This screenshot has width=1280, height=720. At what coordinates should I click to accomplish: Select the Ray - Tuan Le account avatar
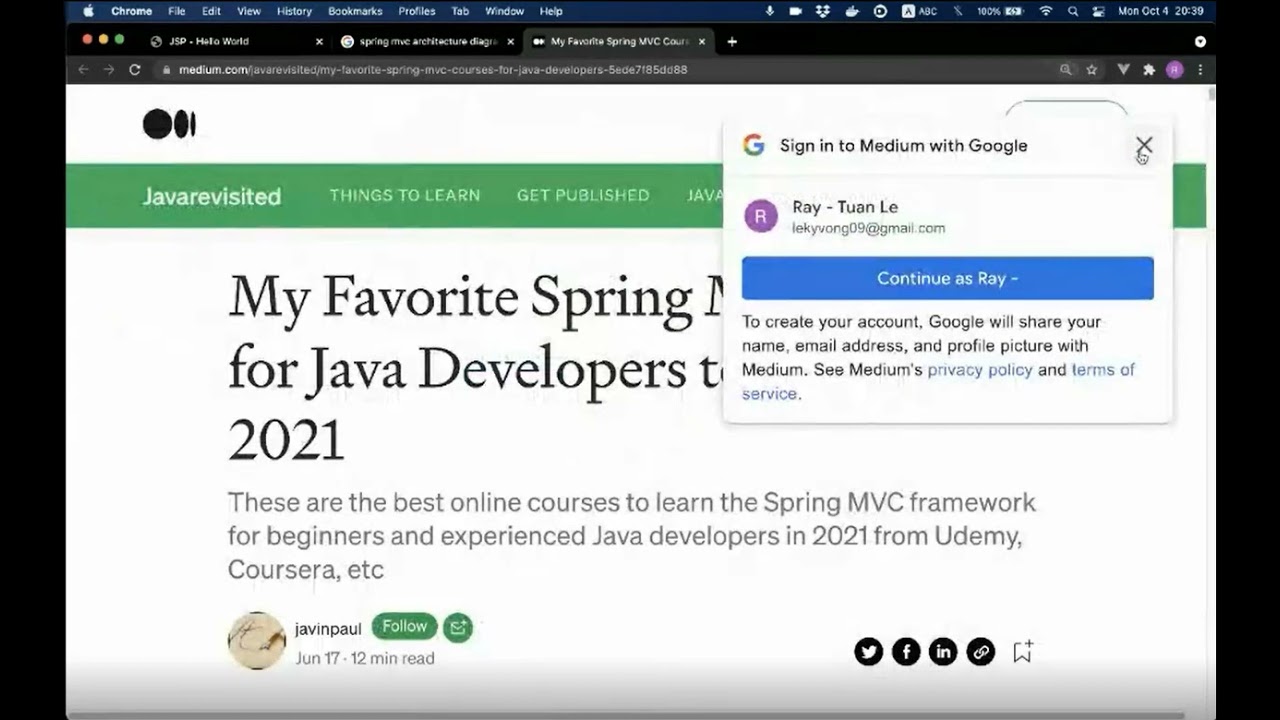coord(761,216)
